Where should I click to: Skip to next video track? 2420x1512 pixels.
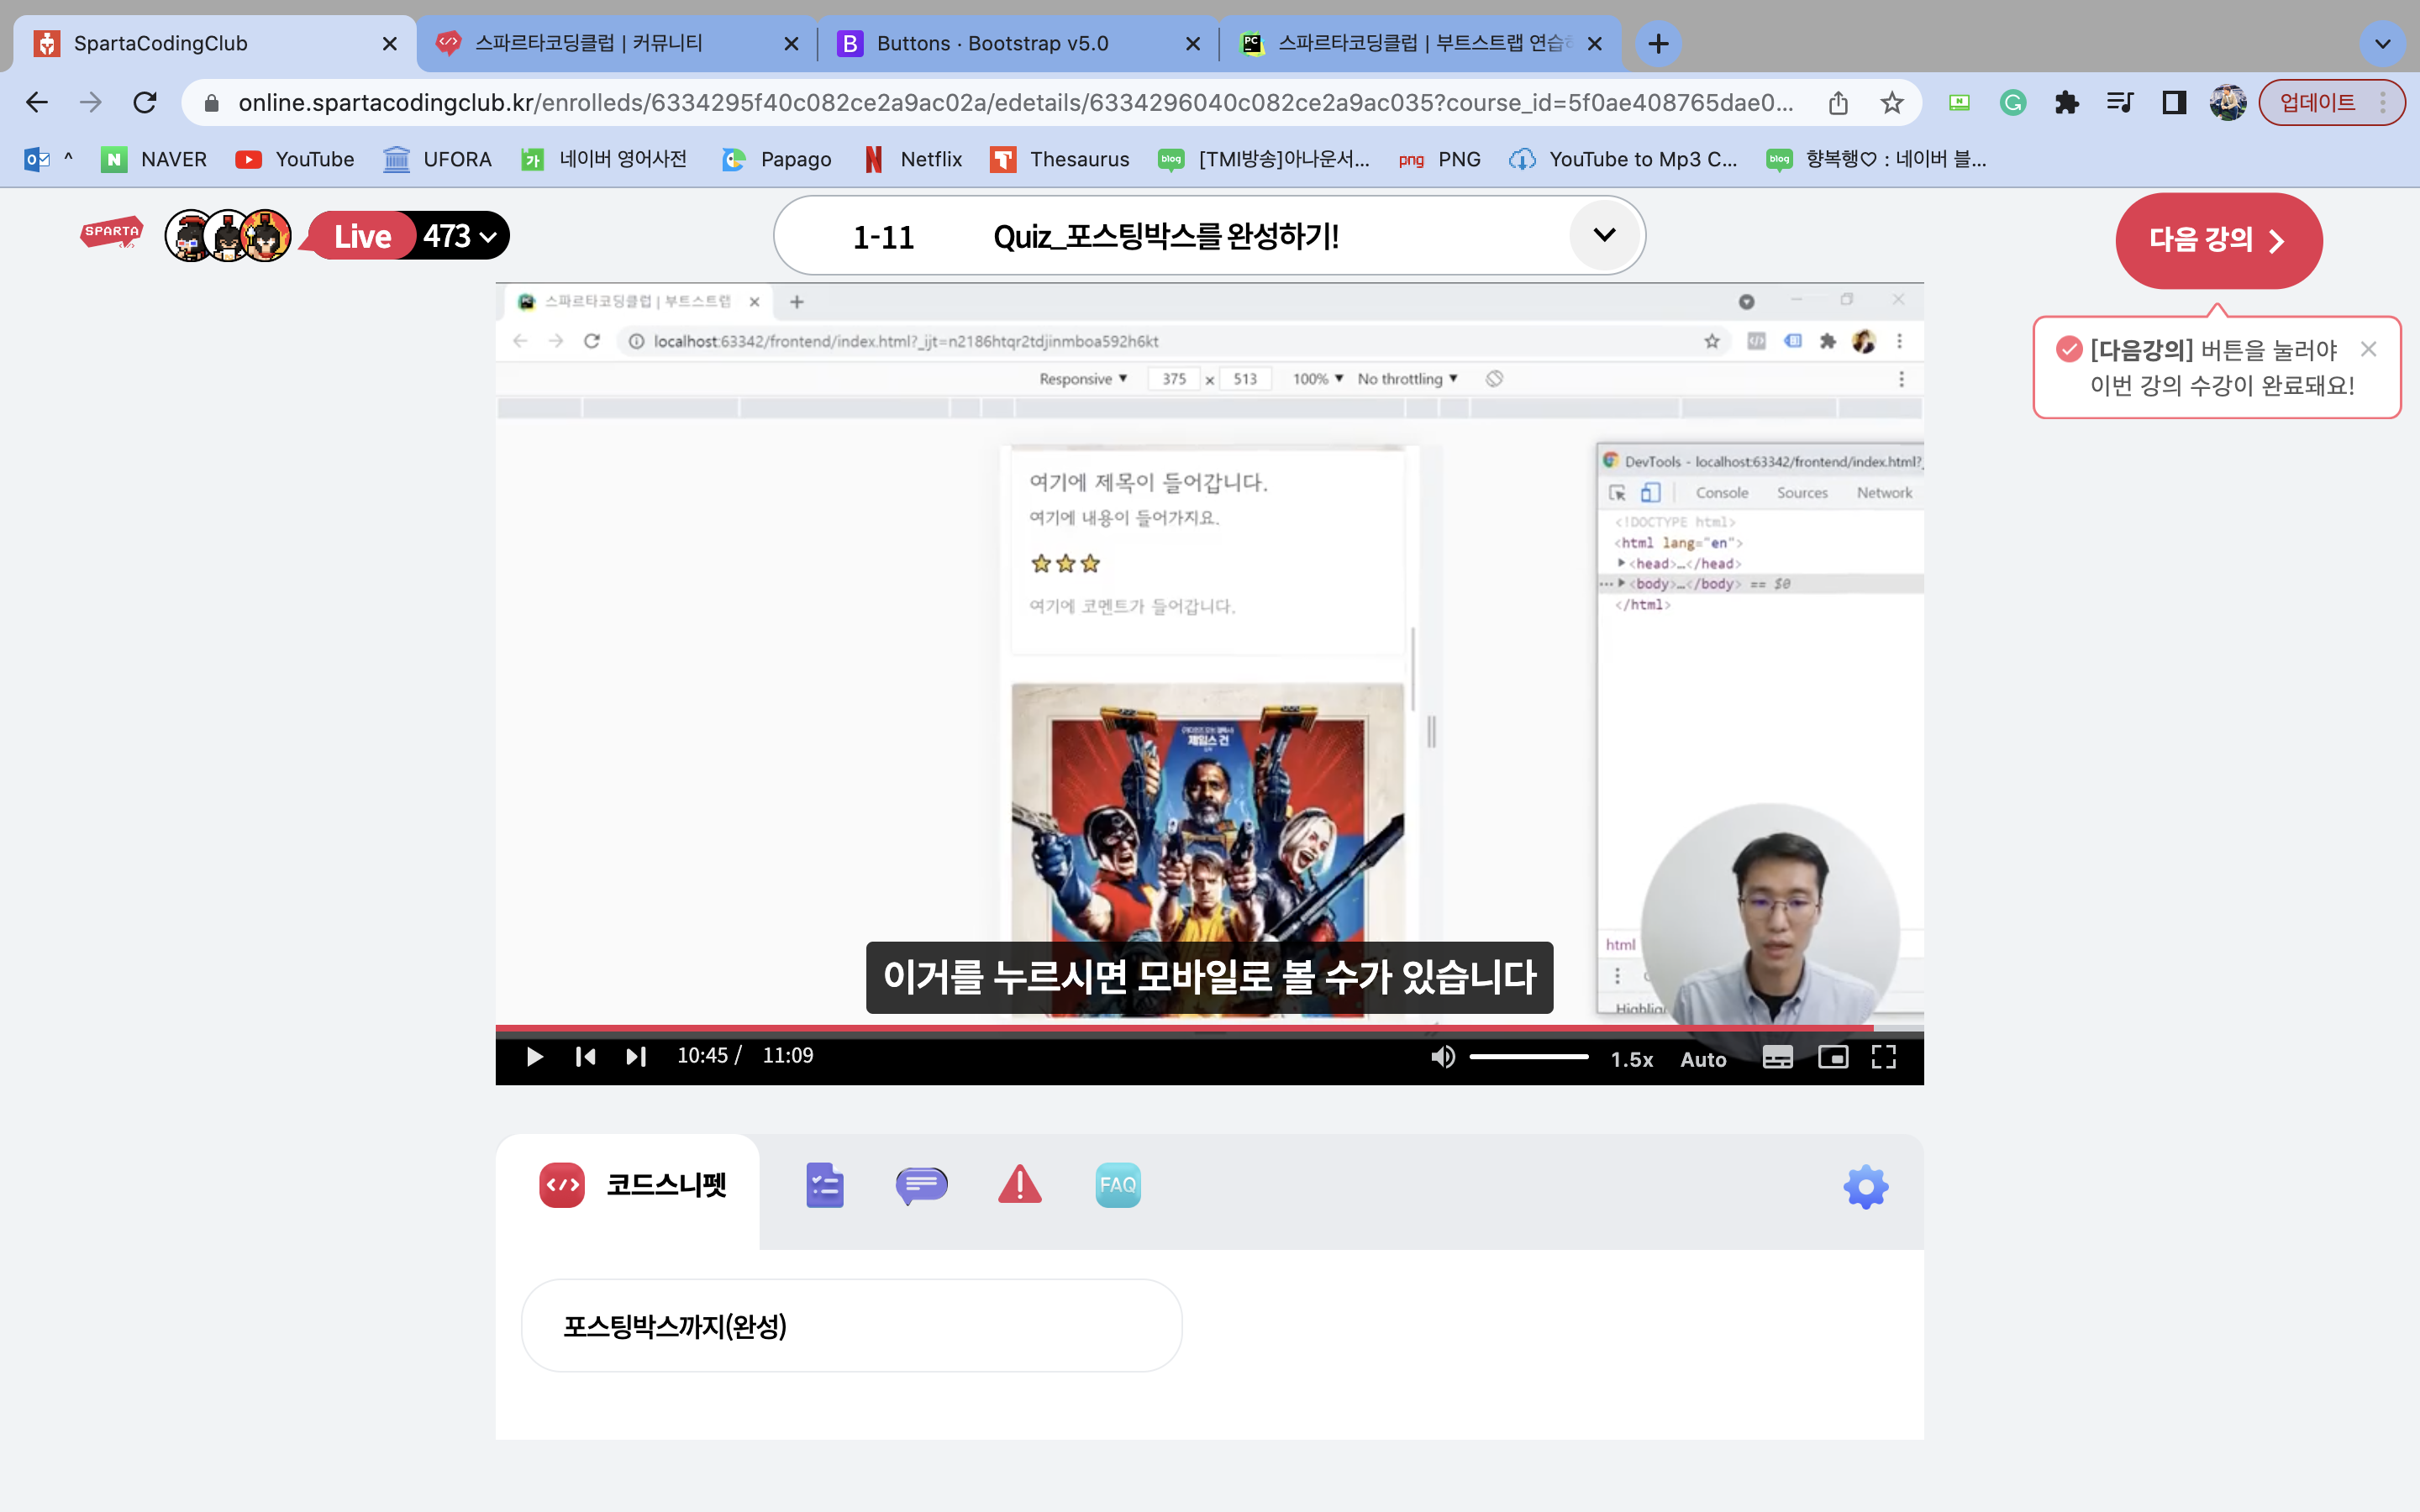[636, 1057]
